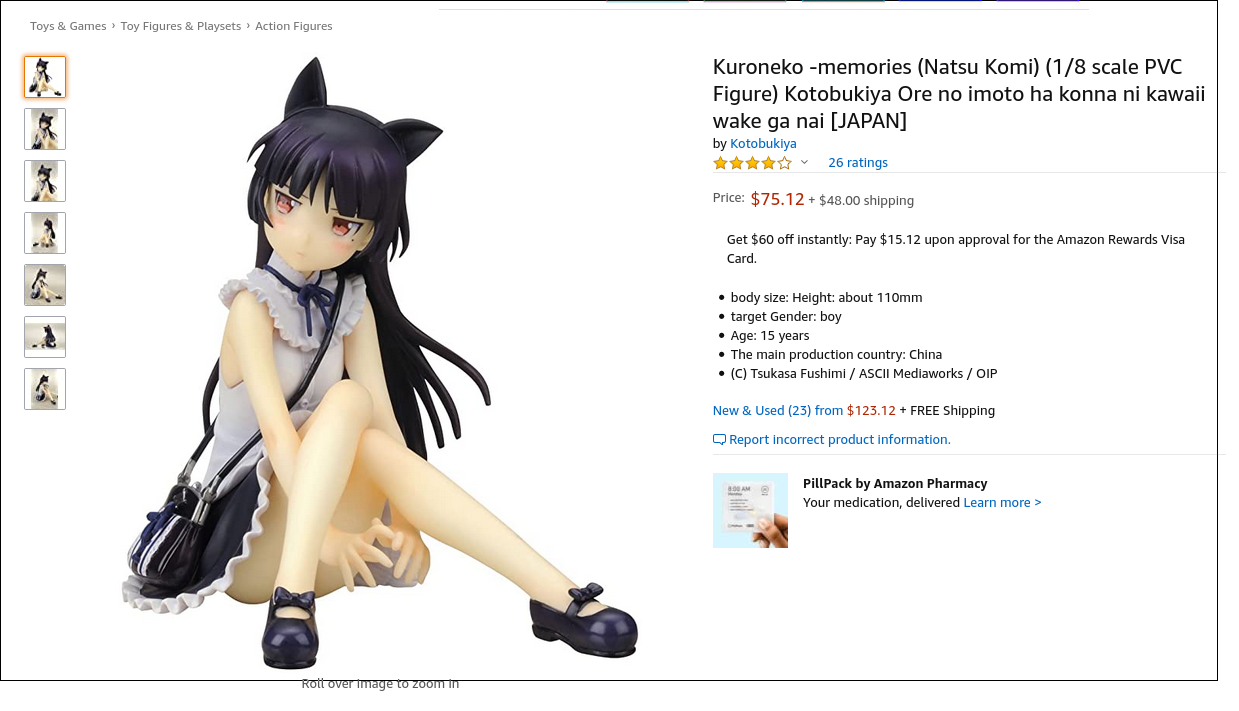Click Learn more about PillPack

1002,503
